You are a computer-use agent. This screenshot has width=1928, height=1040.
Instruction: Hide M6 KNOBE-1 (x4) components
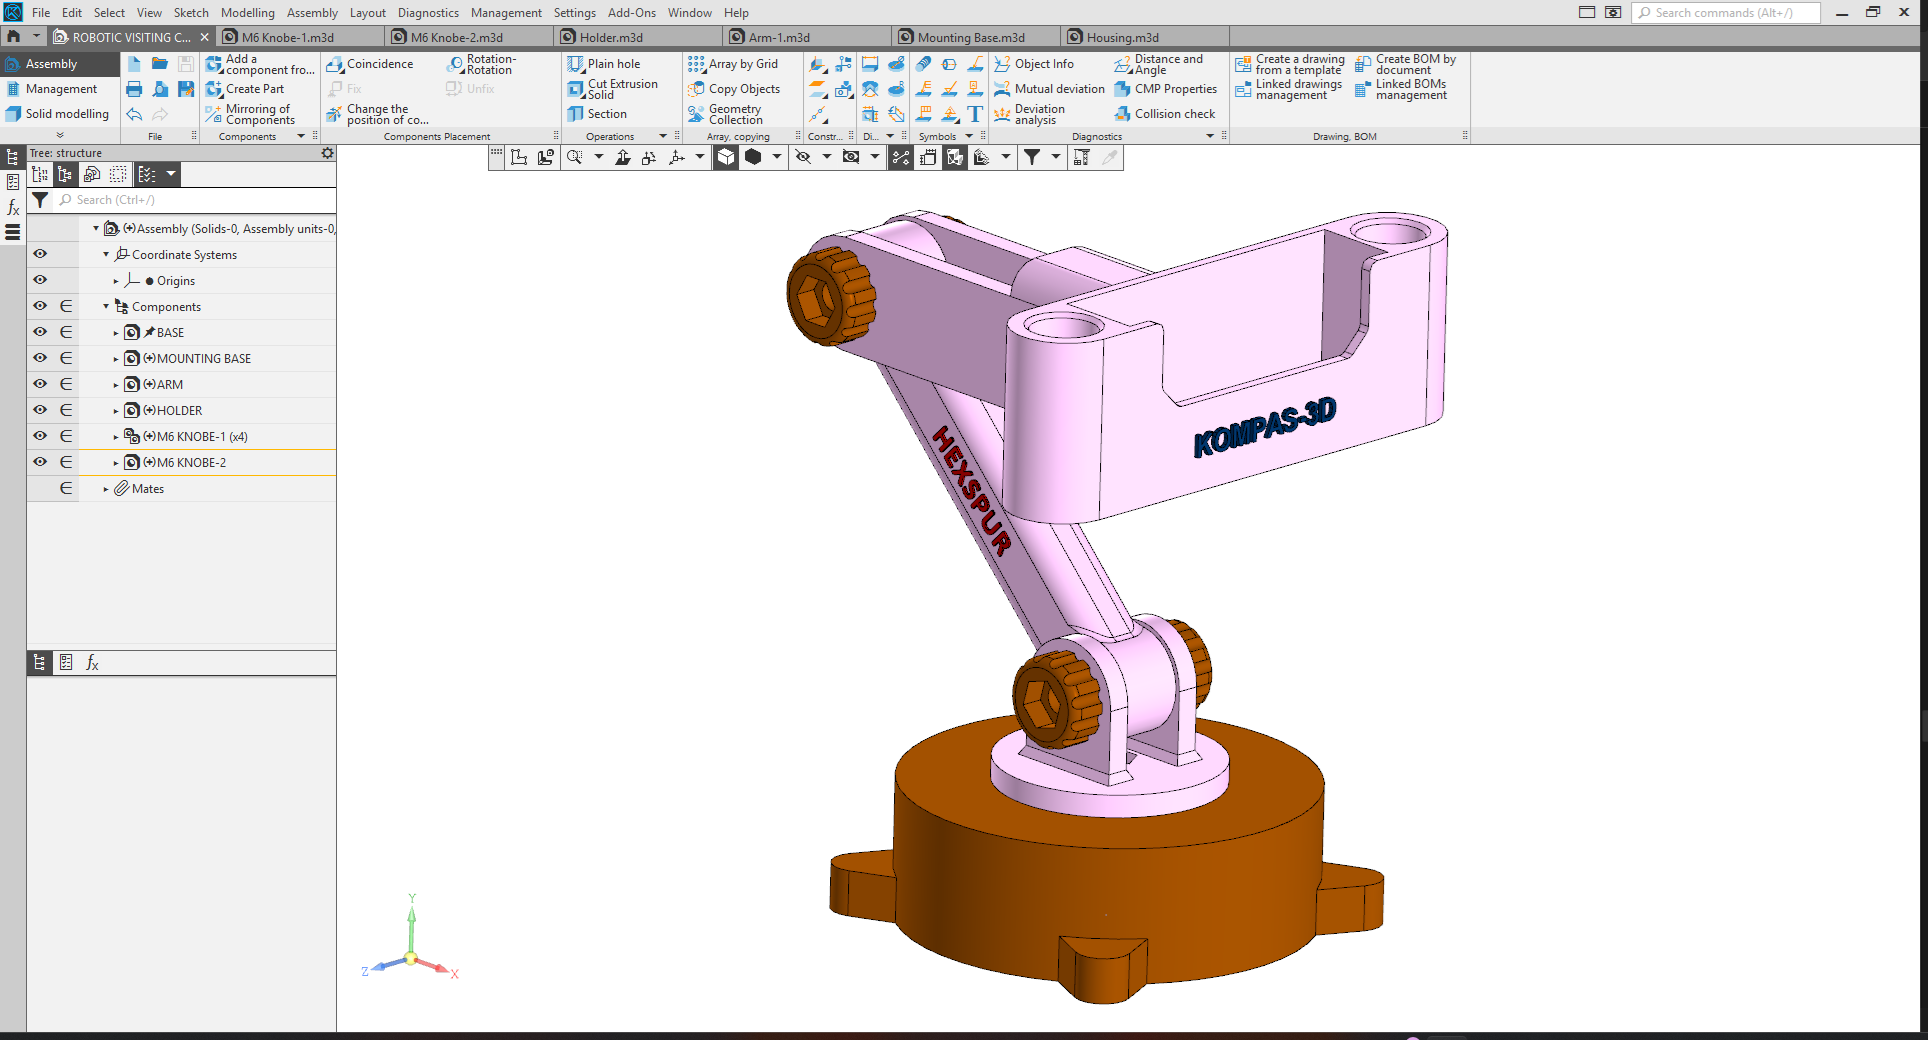coord(40,436)
